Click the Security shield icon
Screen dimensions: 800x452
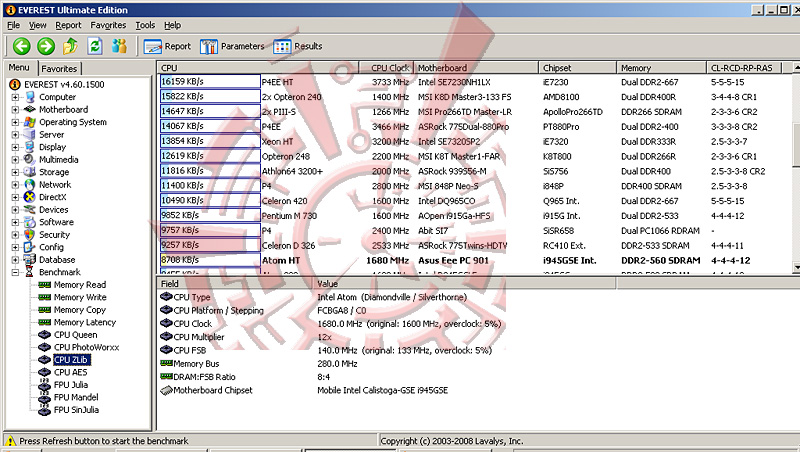point(30,235)
